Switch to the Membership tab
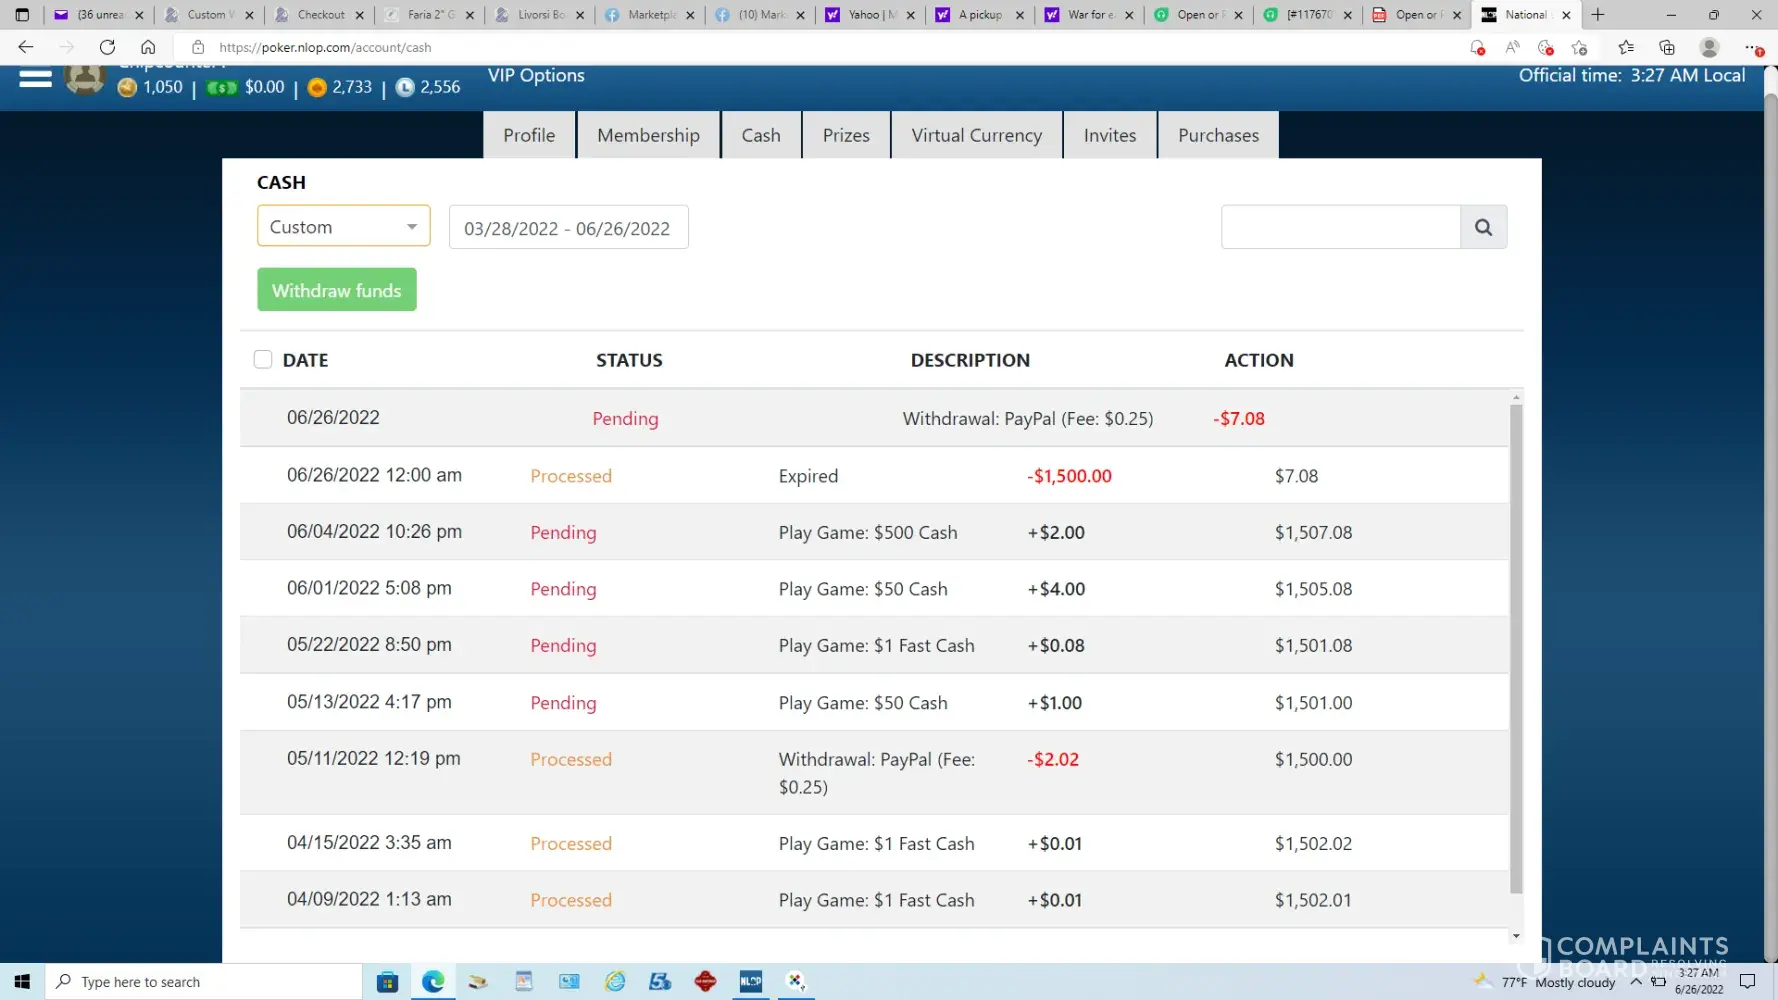The image size is (1778, 1000). 648,135
